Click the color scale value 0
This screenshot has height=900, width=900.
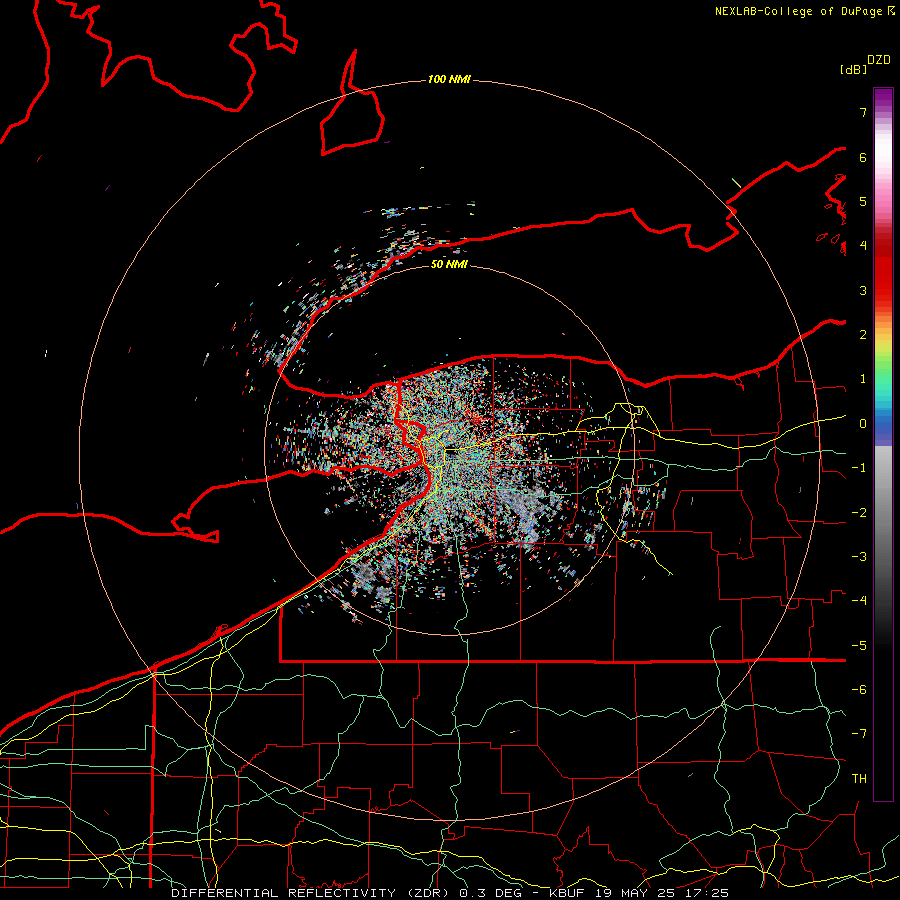click(x=863, y=424)
